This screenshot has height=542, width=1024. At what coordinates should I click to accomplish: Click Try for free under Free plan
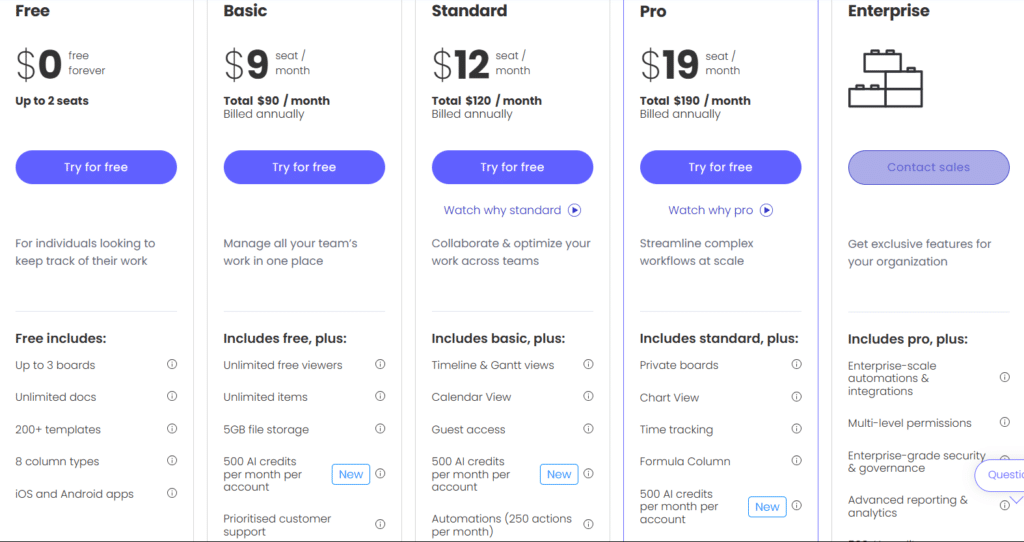point(96,167)
